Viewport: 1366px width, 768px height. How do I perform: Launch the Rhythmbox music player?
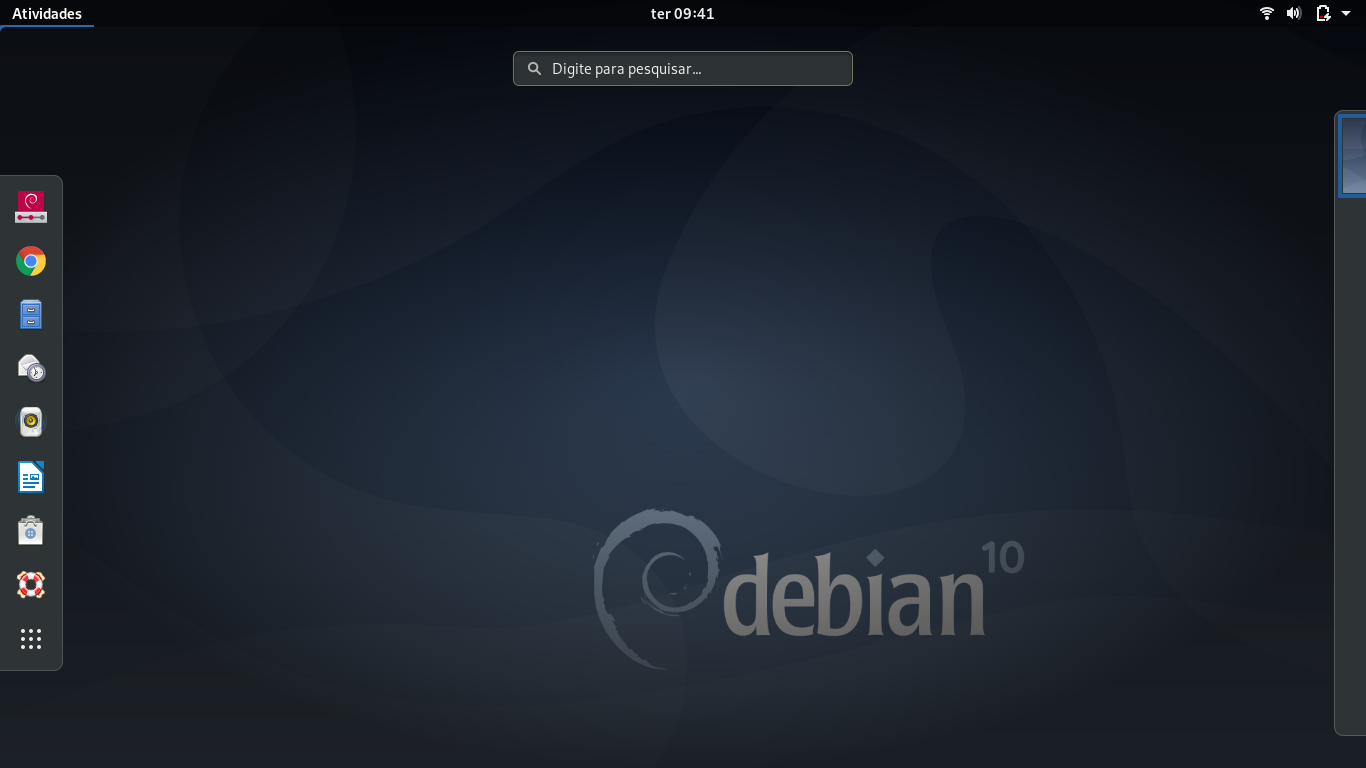coord(30,421)
